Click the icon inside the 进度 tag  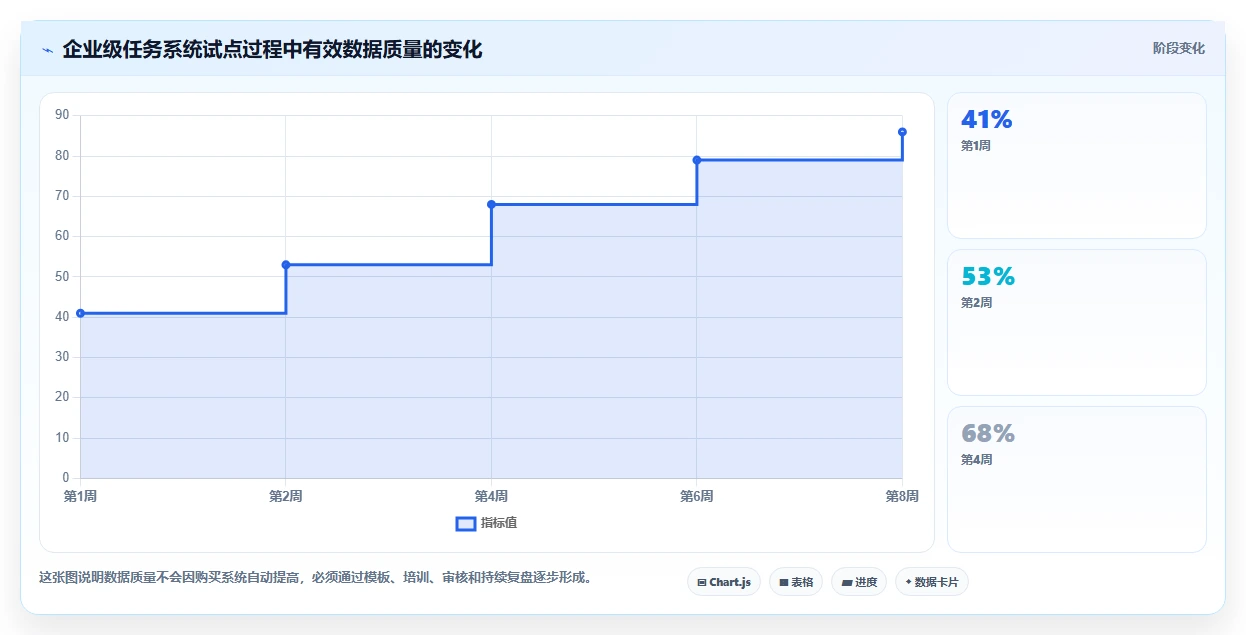click(x=847, y=582)
